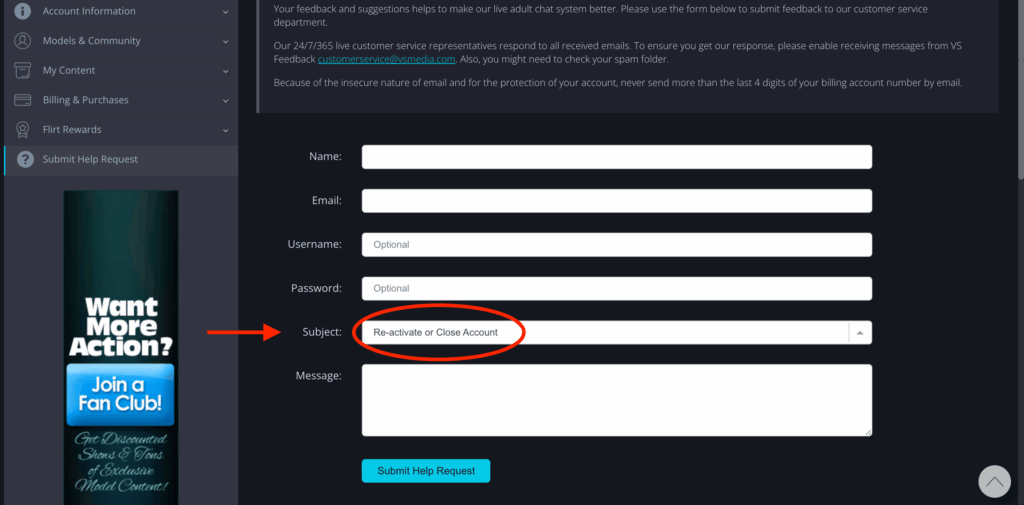The width and height of the screenshot is (1024, 505).
Task: Click the Flirt Rewards ribbon icon
Action: [22, 130]
